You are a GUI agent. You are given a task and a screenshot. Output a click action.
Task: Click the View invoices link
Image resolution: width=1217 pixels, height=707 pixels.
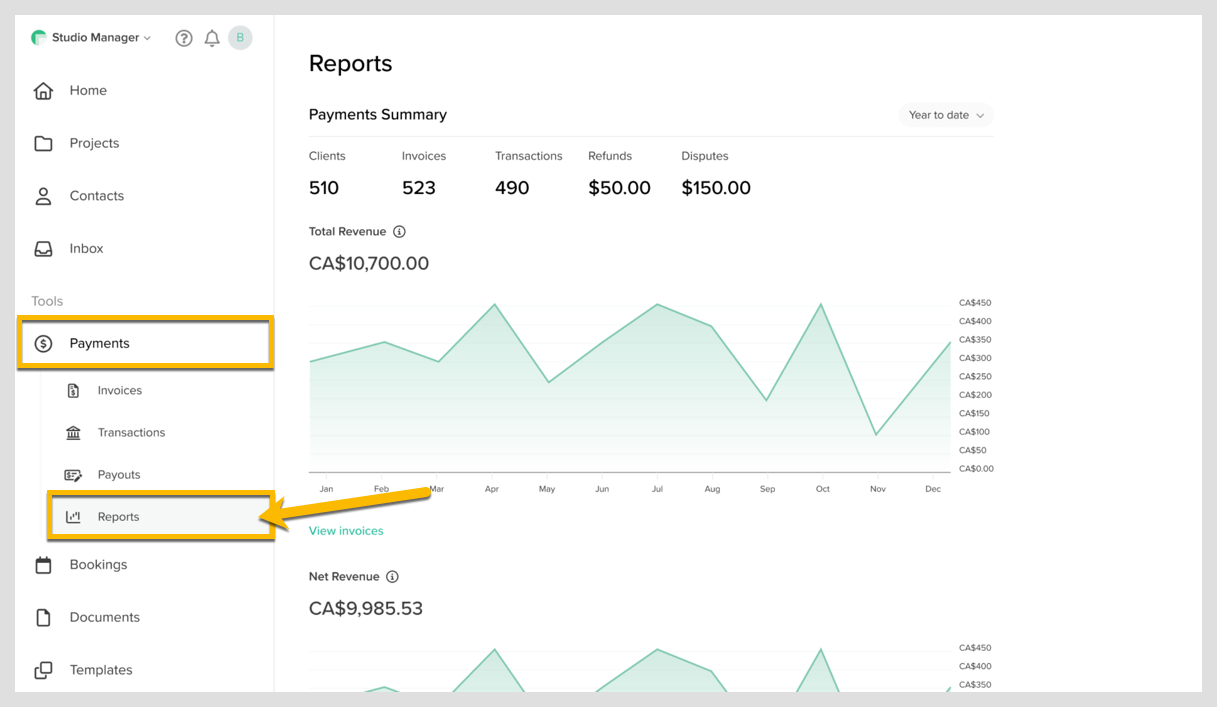(346, 531)
